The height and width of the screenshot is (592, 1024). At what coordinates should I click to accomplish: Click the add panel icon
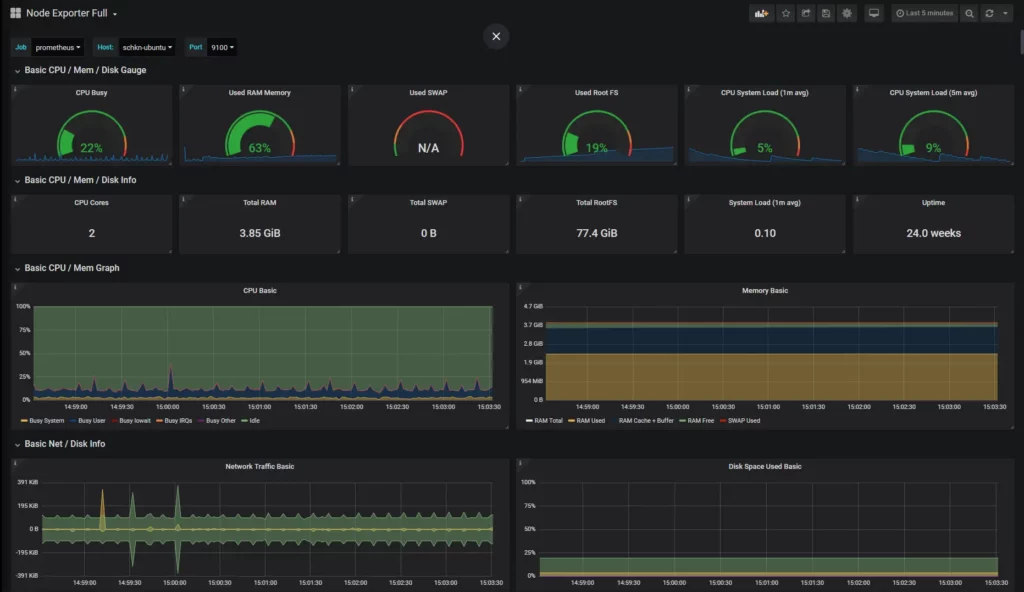click(x=762, y=13)
